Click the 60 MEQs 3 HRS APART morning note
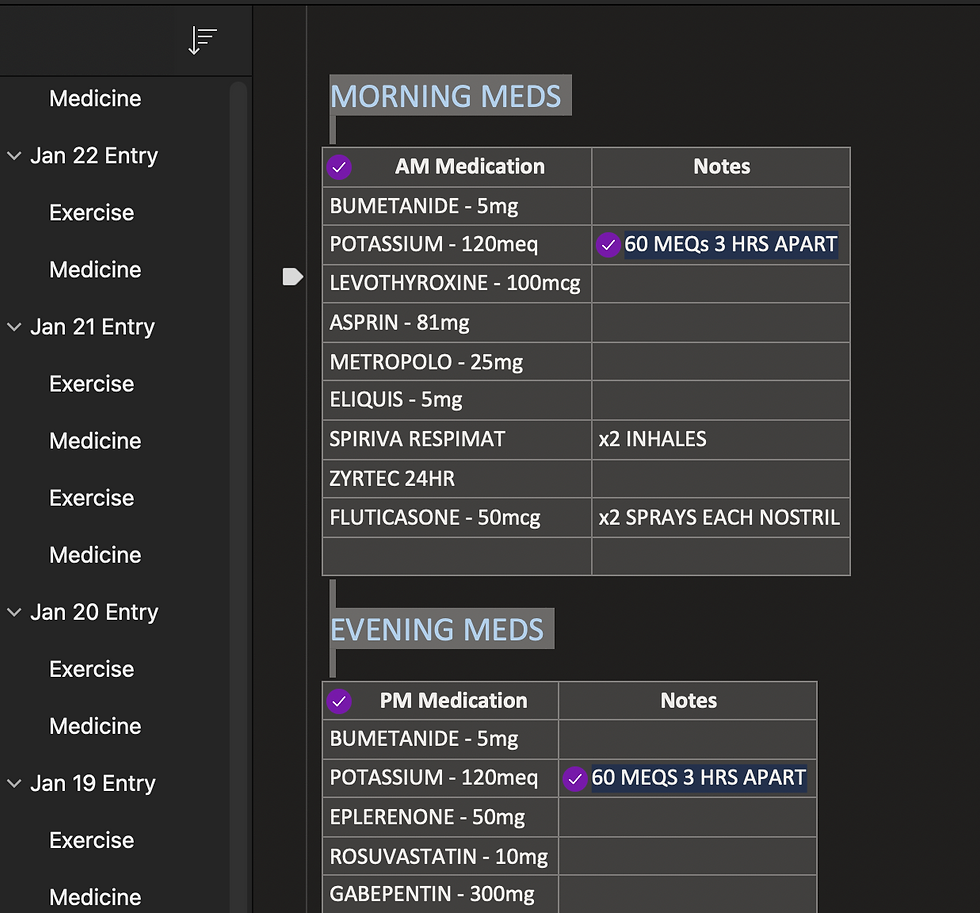 pos(731,244)
